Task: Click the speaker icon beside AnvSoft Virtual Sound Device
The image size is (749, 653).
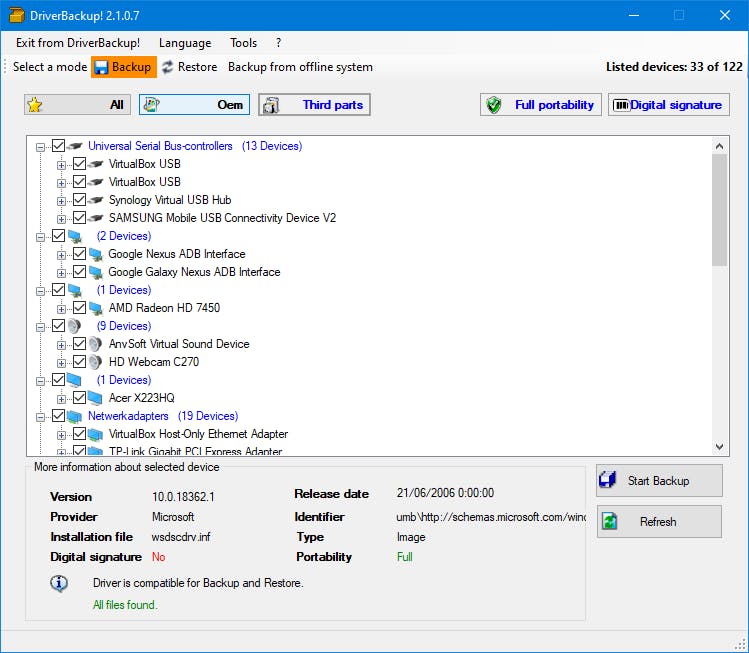Action: [95, 344]
